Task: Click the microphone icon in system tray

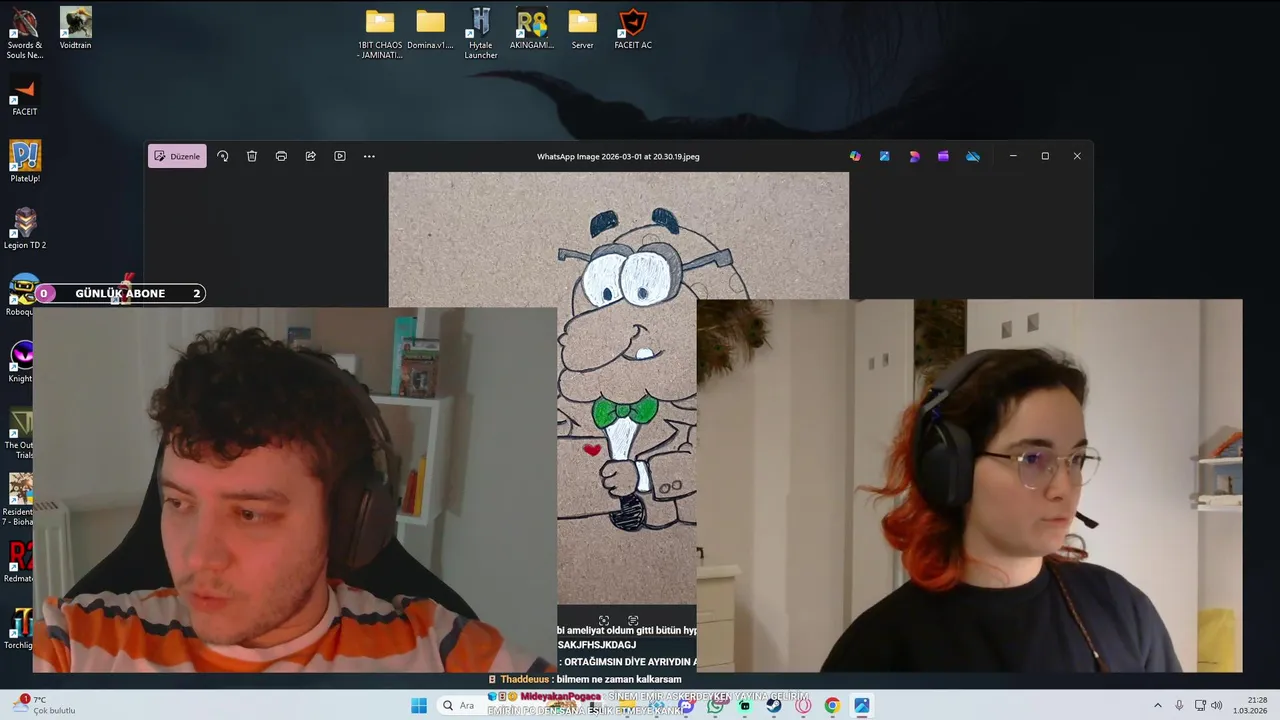Action: pos(1179,705)
